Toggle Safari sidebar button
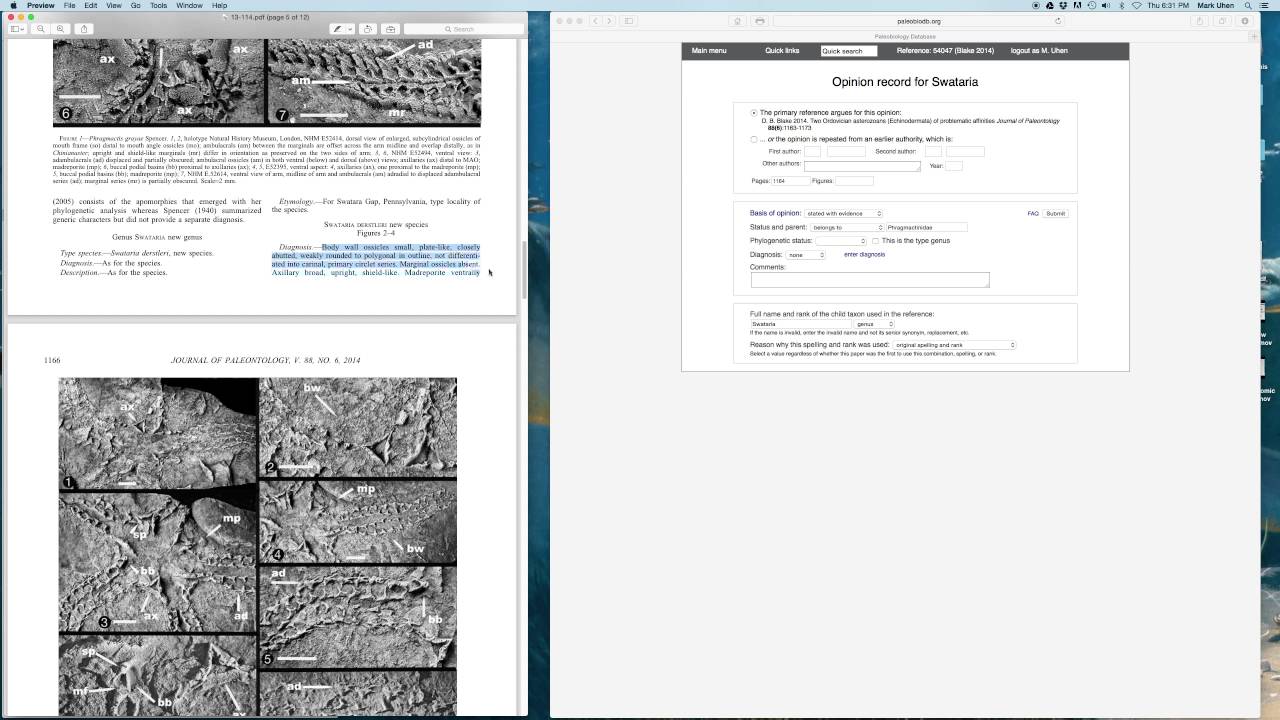 click(628, 21)
